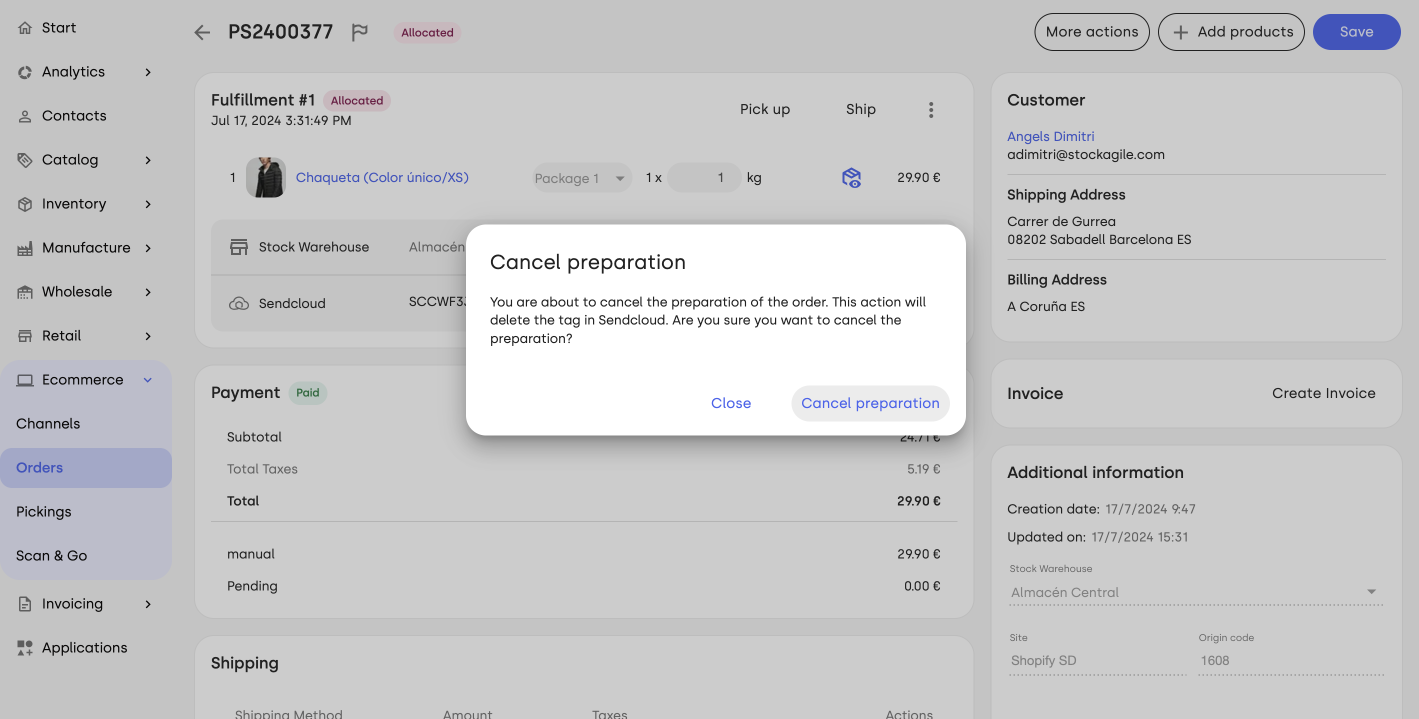Expand the Inventory submenu chevron
1419x719 pixels.
[148, 204]
